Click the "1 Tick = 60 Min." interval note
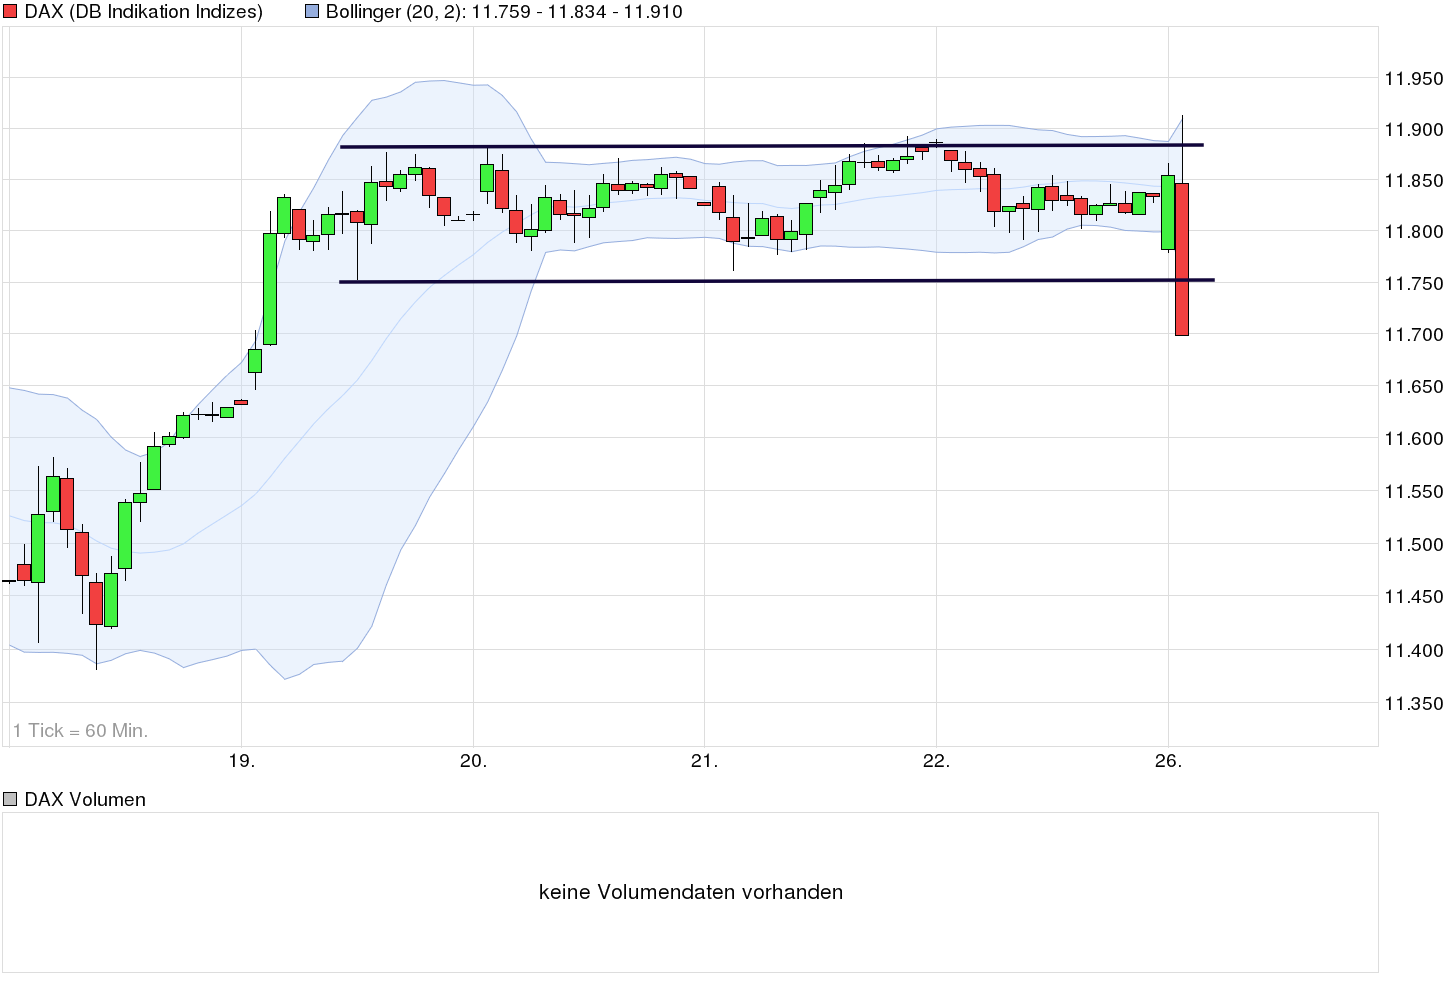 (x=81, y=730)
